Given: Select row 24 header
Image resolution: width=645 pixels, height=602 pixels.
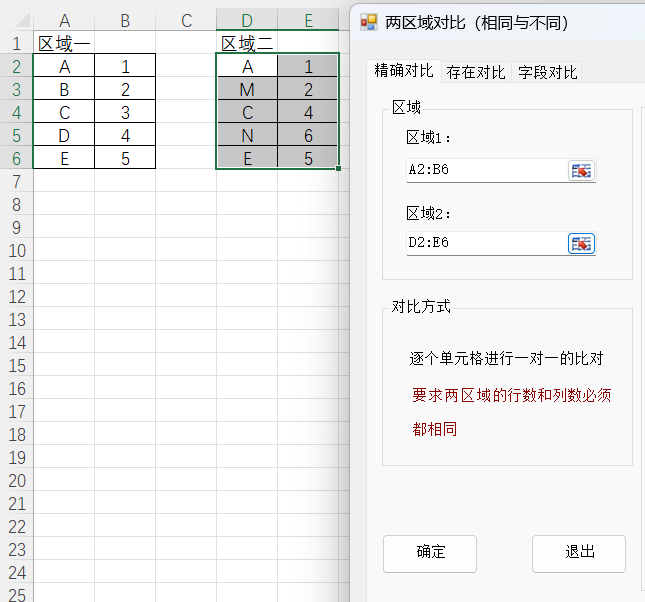Looking at the screenshot, I should [16, 572].
